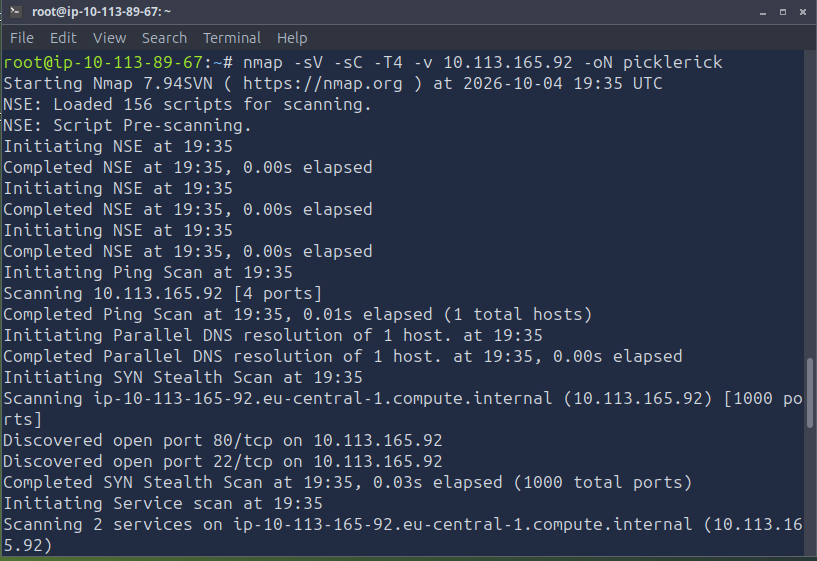
Task: Click the window title root@ip-10-113-89-67
Action: pos(101,11)
